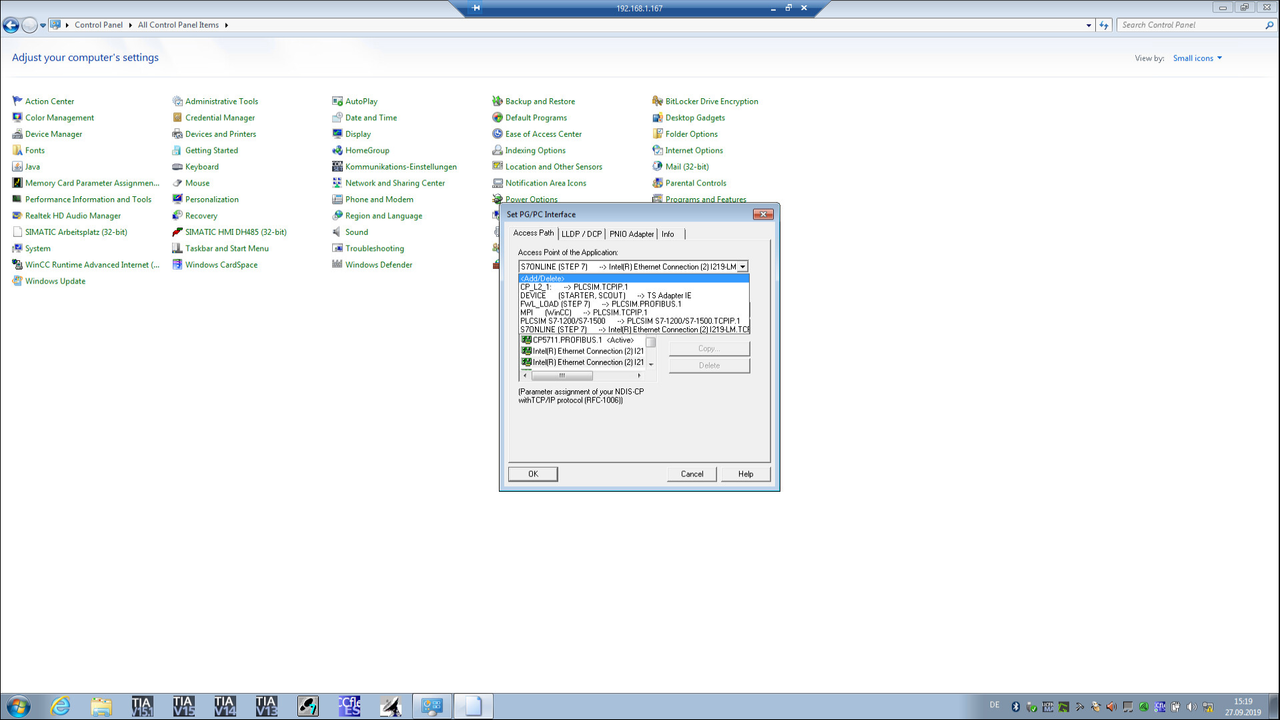Select PLCSIM S7-1200/S7-1500 access point entry
This screenshot has width=1280, height=720.
tap(634, 321)
